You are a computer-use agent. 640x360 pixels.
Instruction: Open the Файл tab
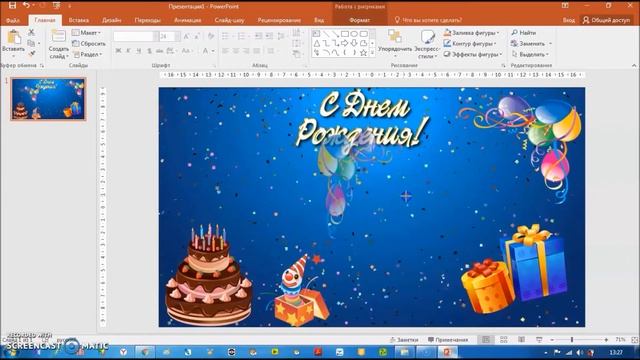pyautogui.click(x=13, y=20)
